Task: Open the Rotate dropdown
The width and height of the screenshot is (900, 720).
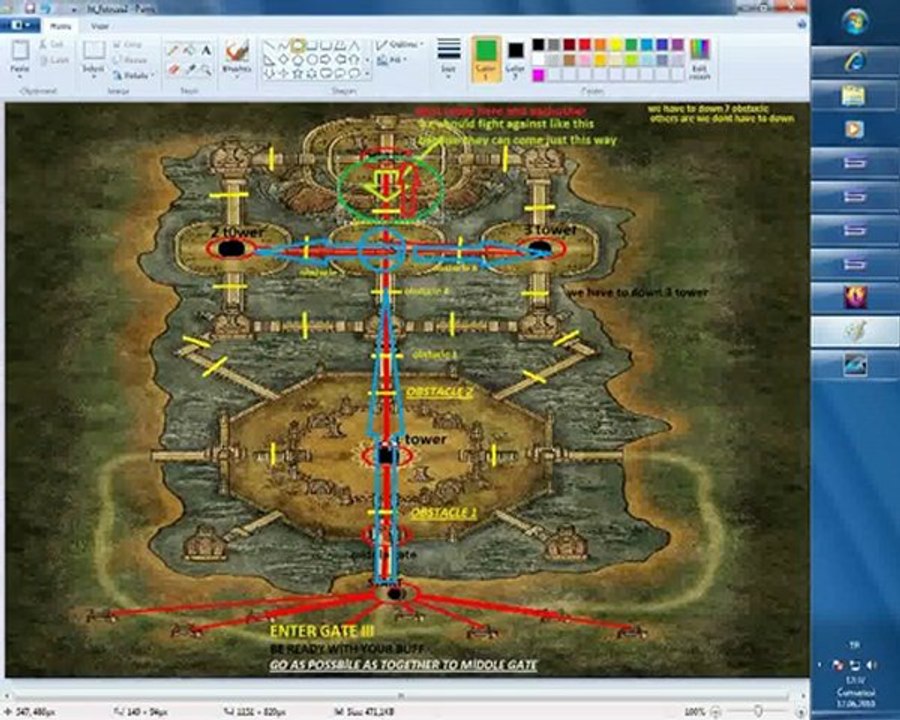Action: click(x=133, y=75)
